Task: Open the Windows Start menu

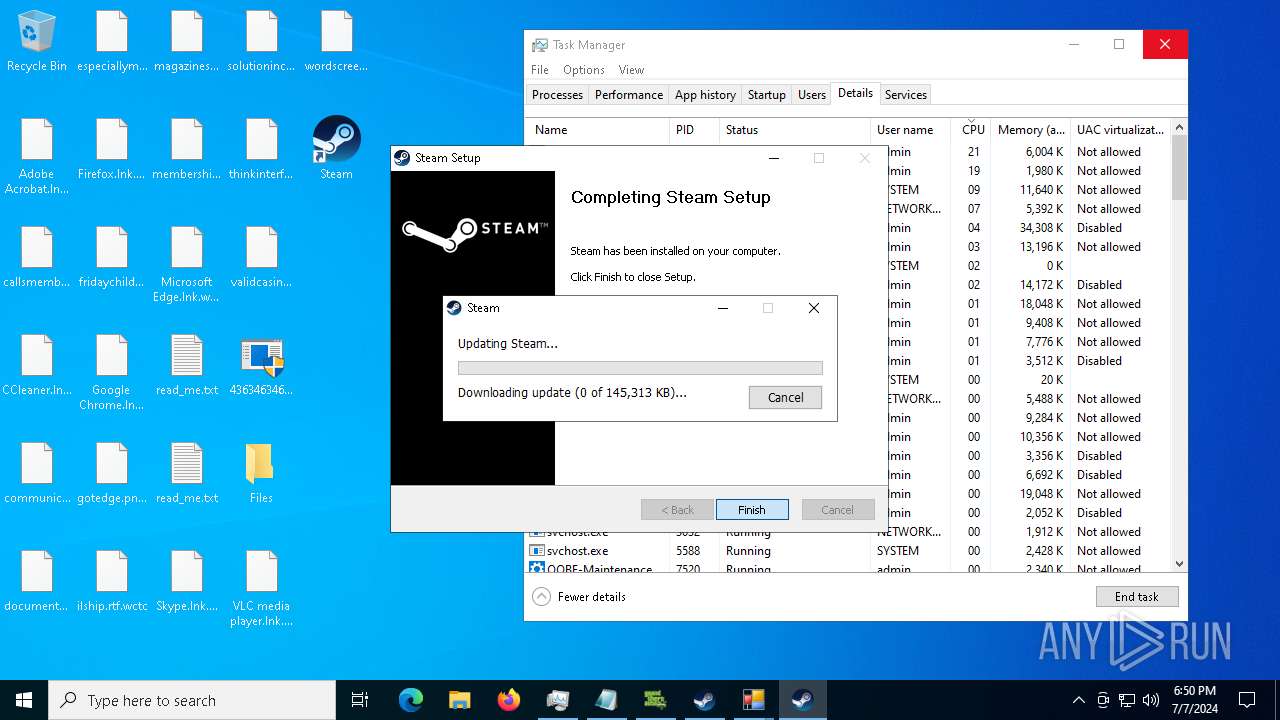Action: click(x=24, y=700)
